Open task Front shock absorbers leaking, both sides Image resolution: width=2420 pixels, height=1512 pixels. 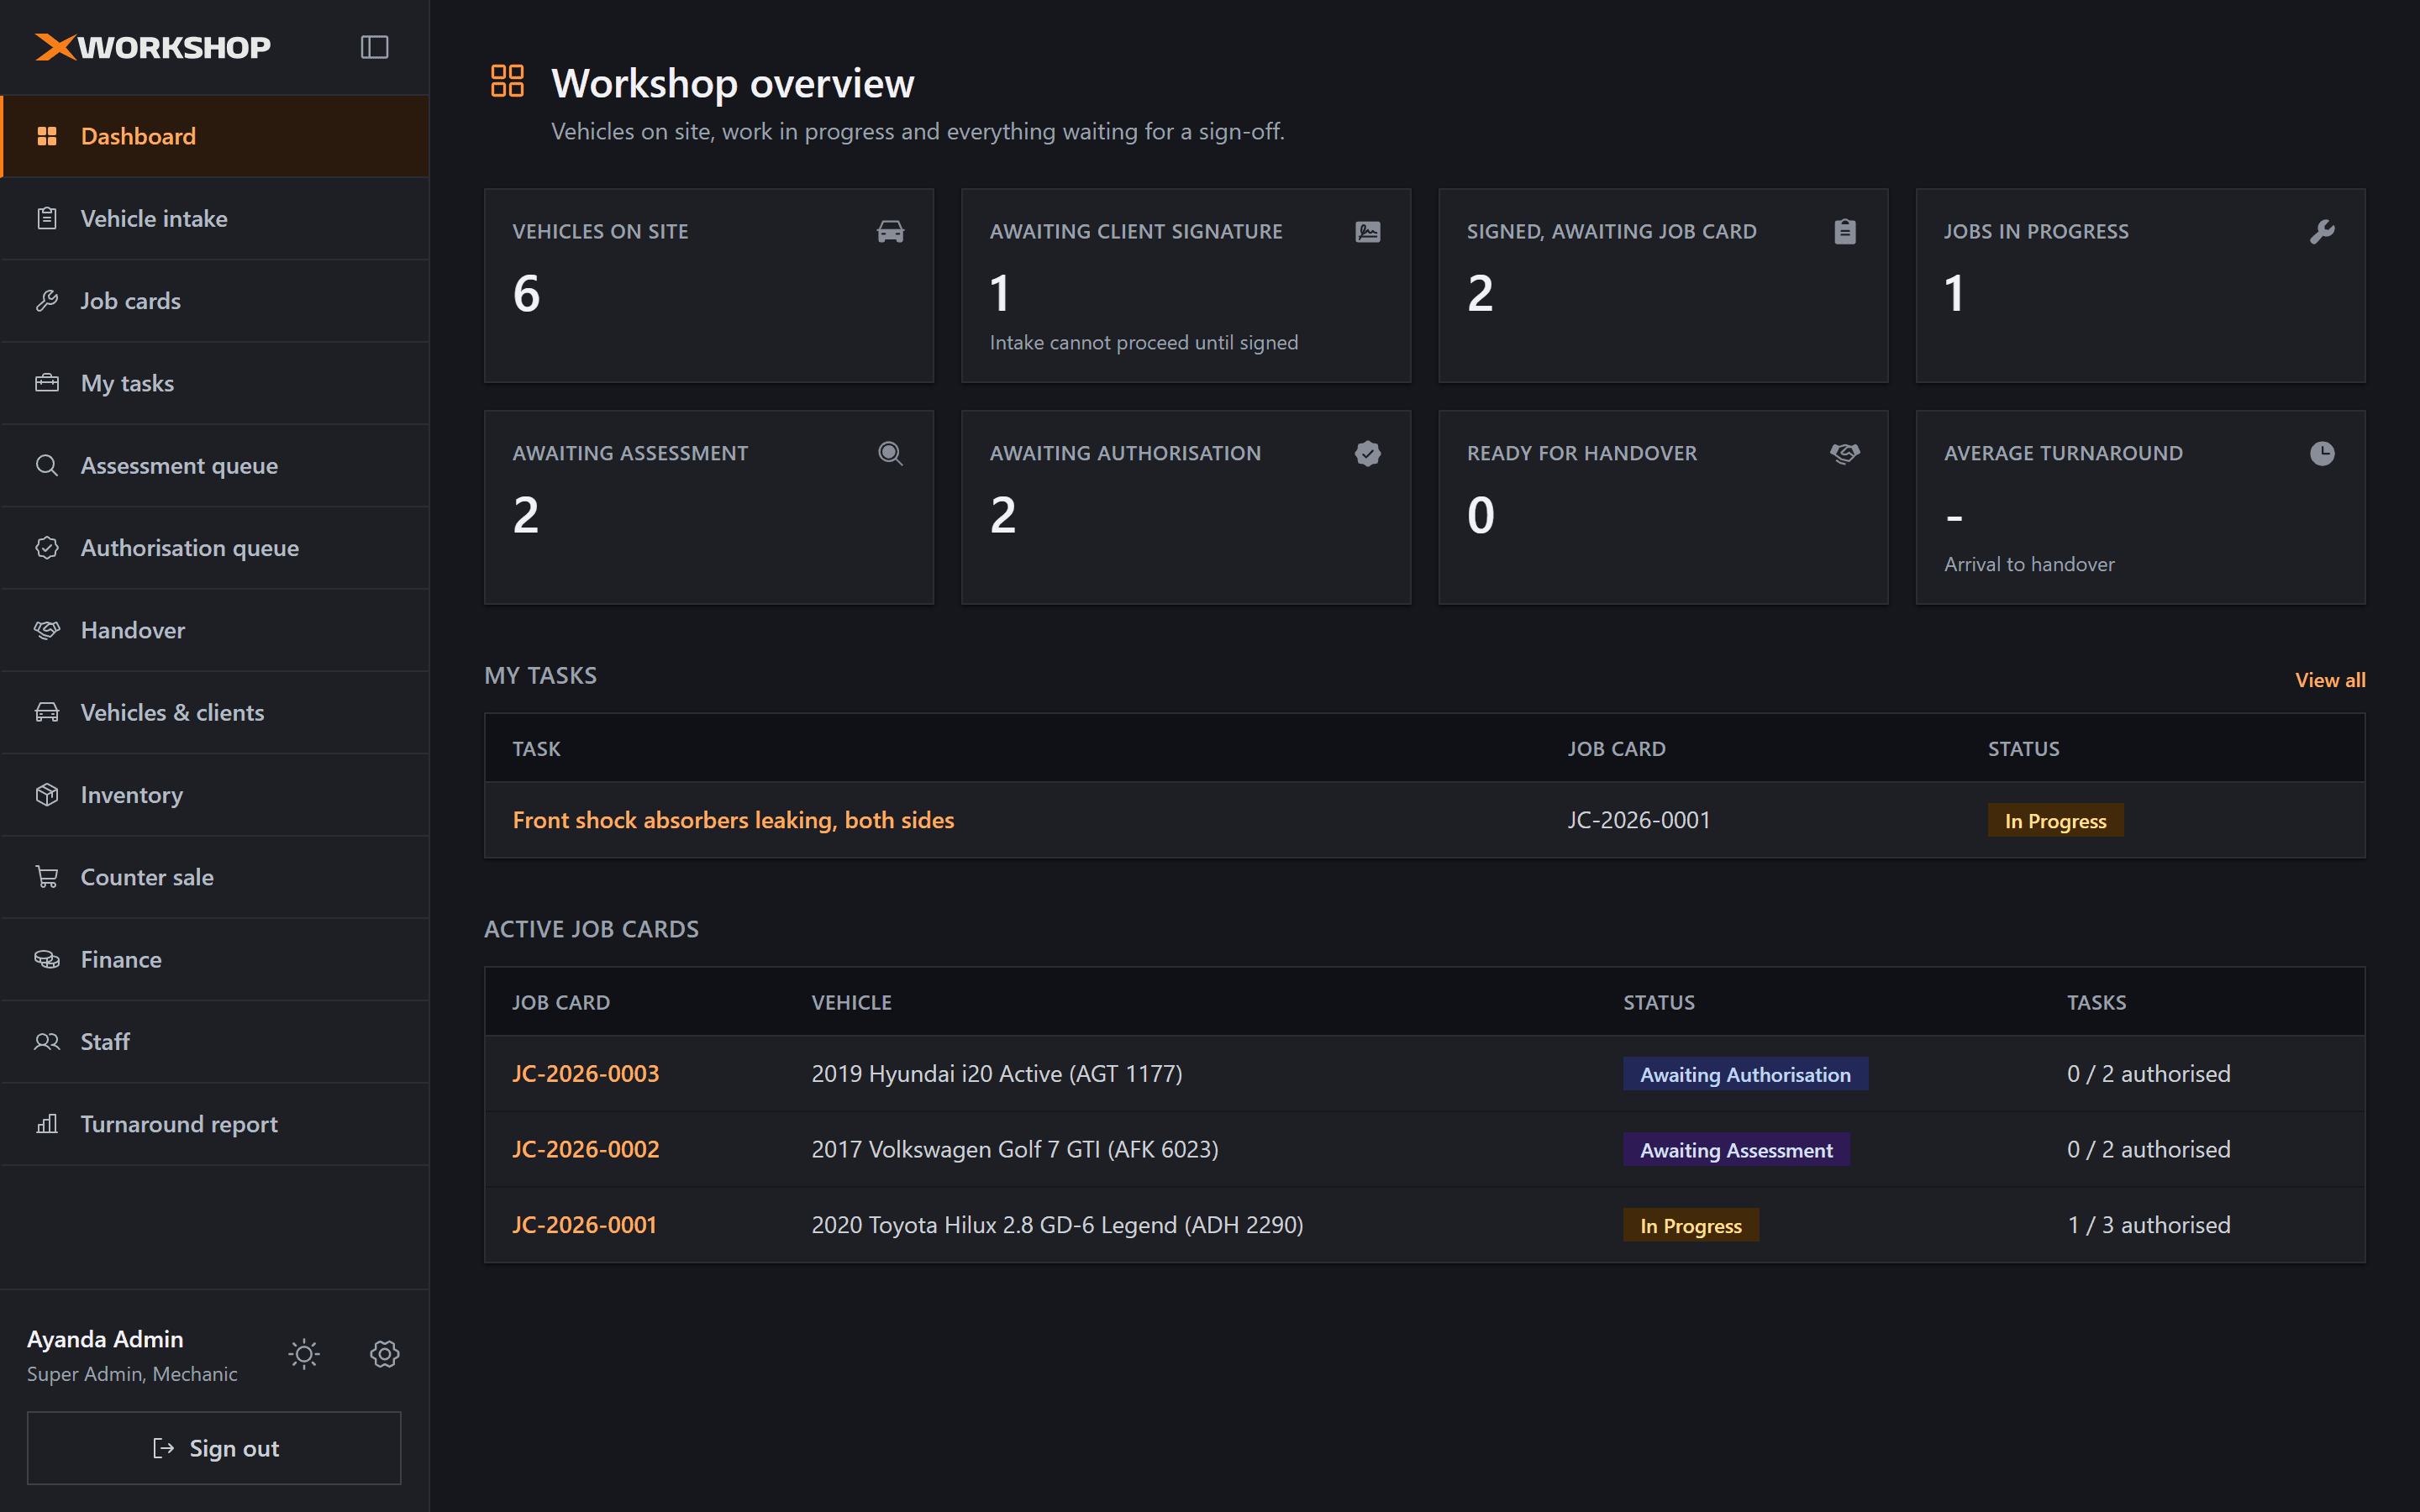click(x=733, y=820)
